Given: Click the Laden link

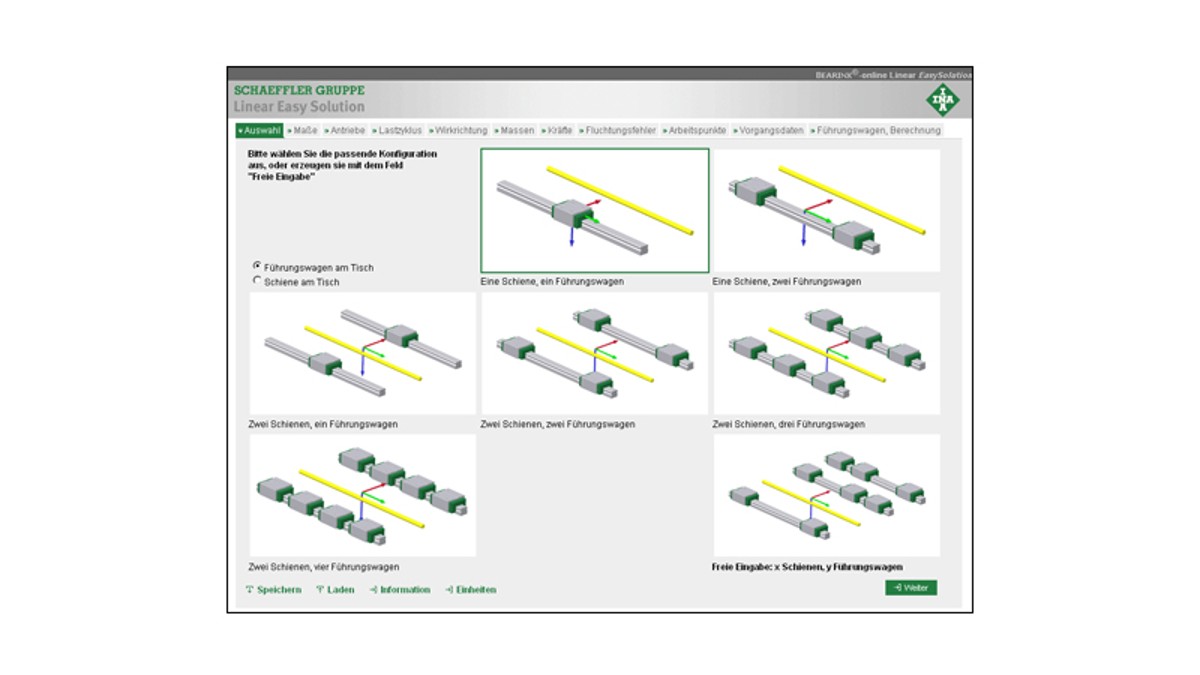Looking at the screenshot, I should point(339,590).
